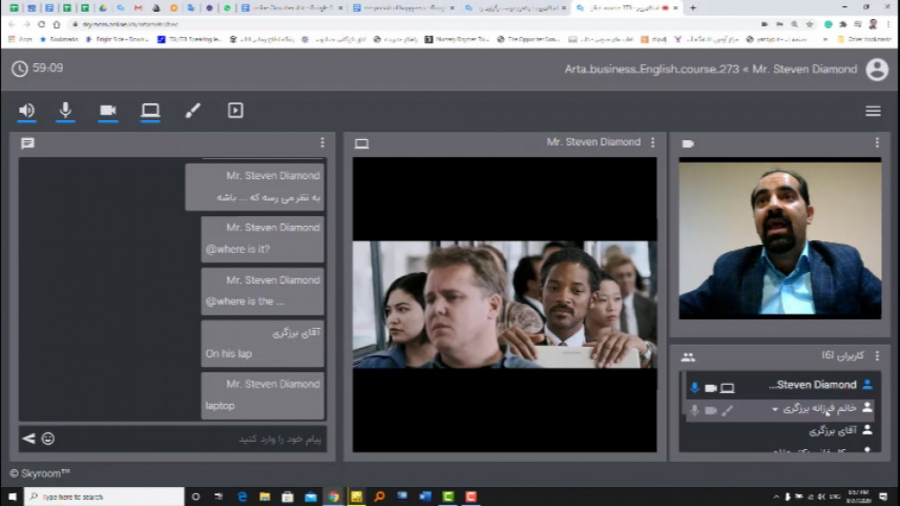Click the taskbar search box
This screenshot has height=506, width=900.
(x=104, y=497)
